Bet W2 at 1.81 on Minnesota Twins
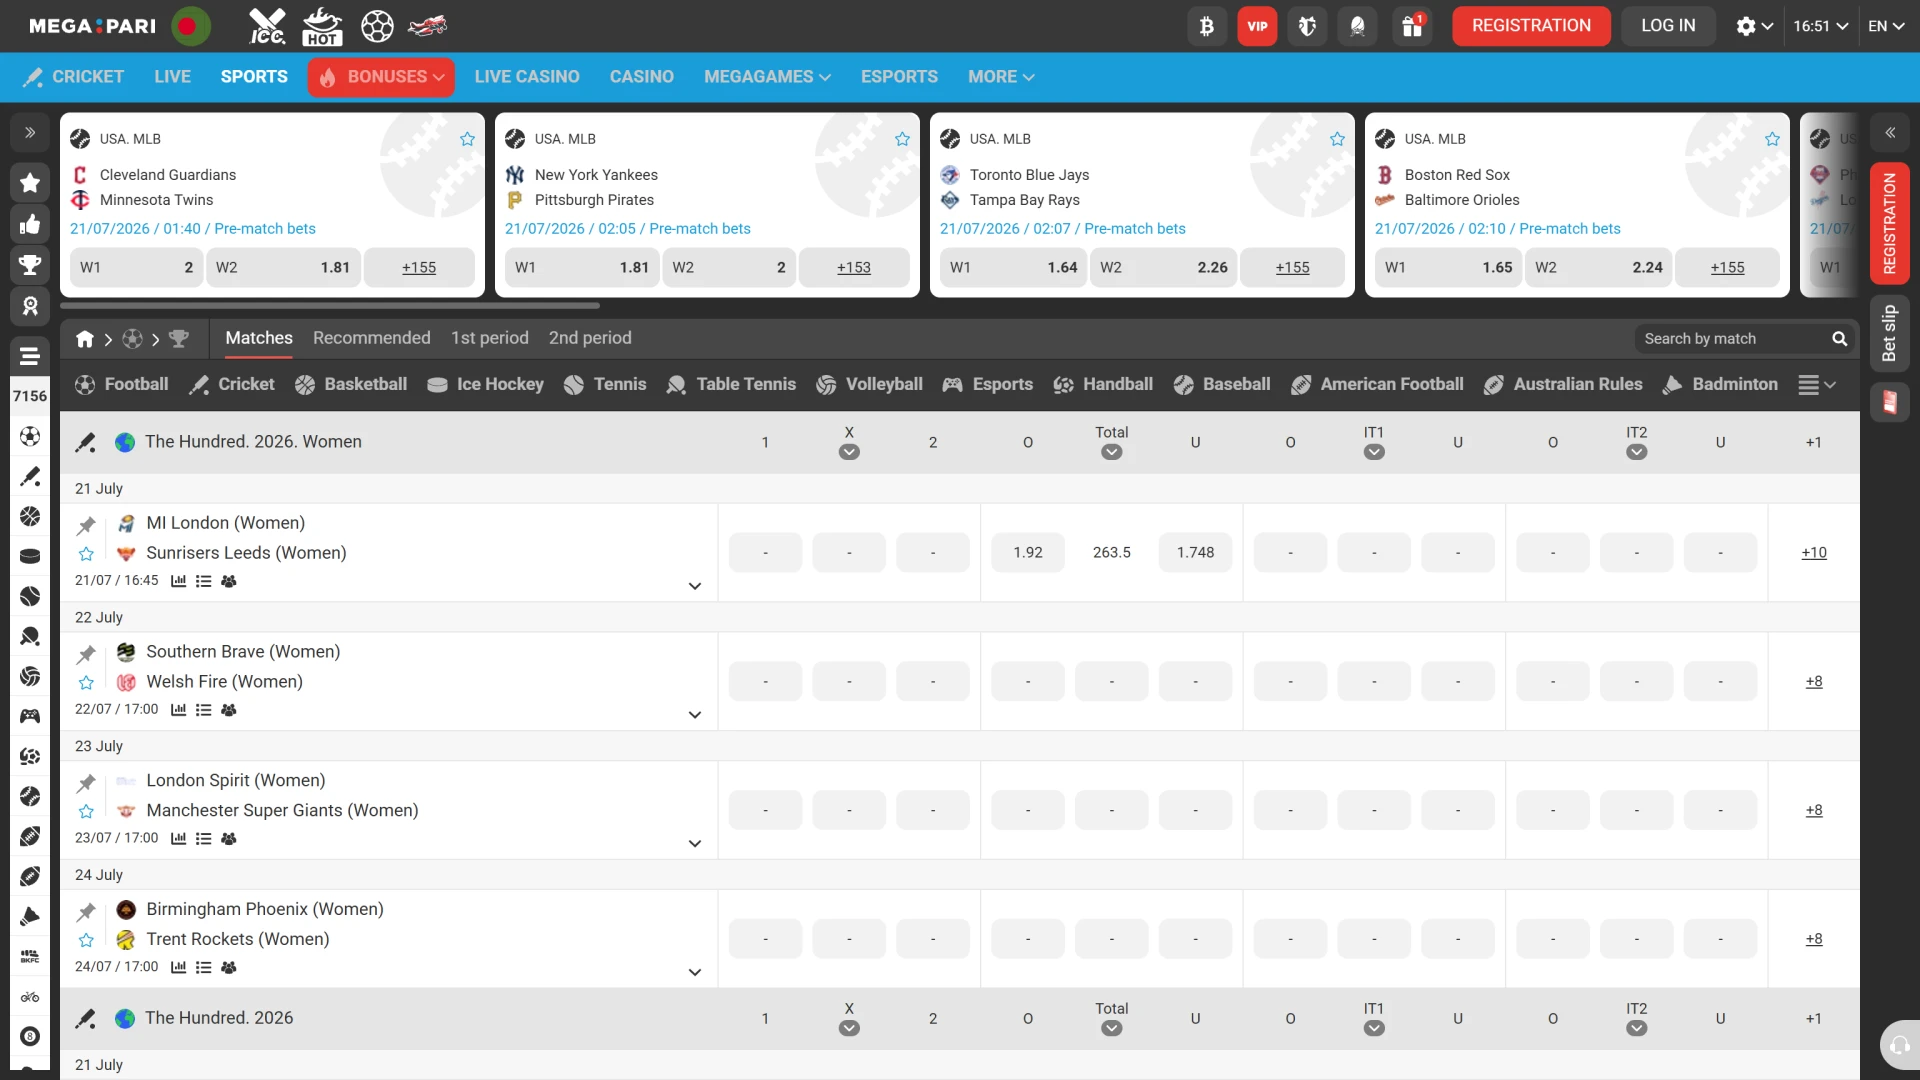This screenshot has height=1080, width=1920. tap(283, 268)
